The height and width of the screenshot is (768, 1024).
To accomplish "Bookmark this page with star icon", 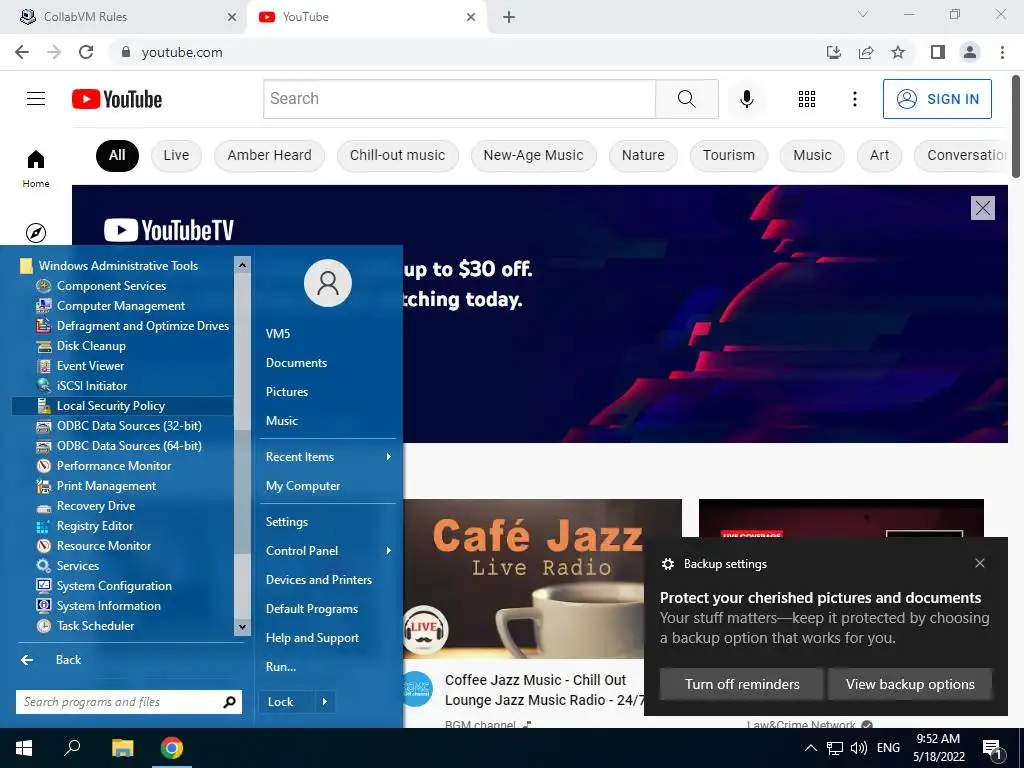I will tap(898, 52).
